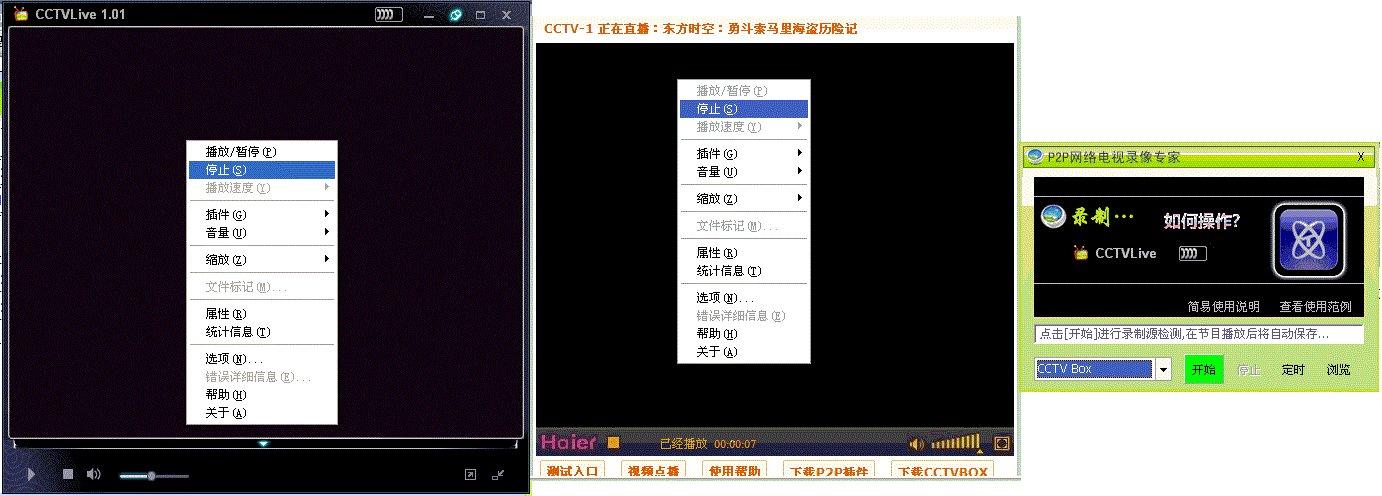
Task: Choose 属性 in the web player context menu
Action: (744, 253)
